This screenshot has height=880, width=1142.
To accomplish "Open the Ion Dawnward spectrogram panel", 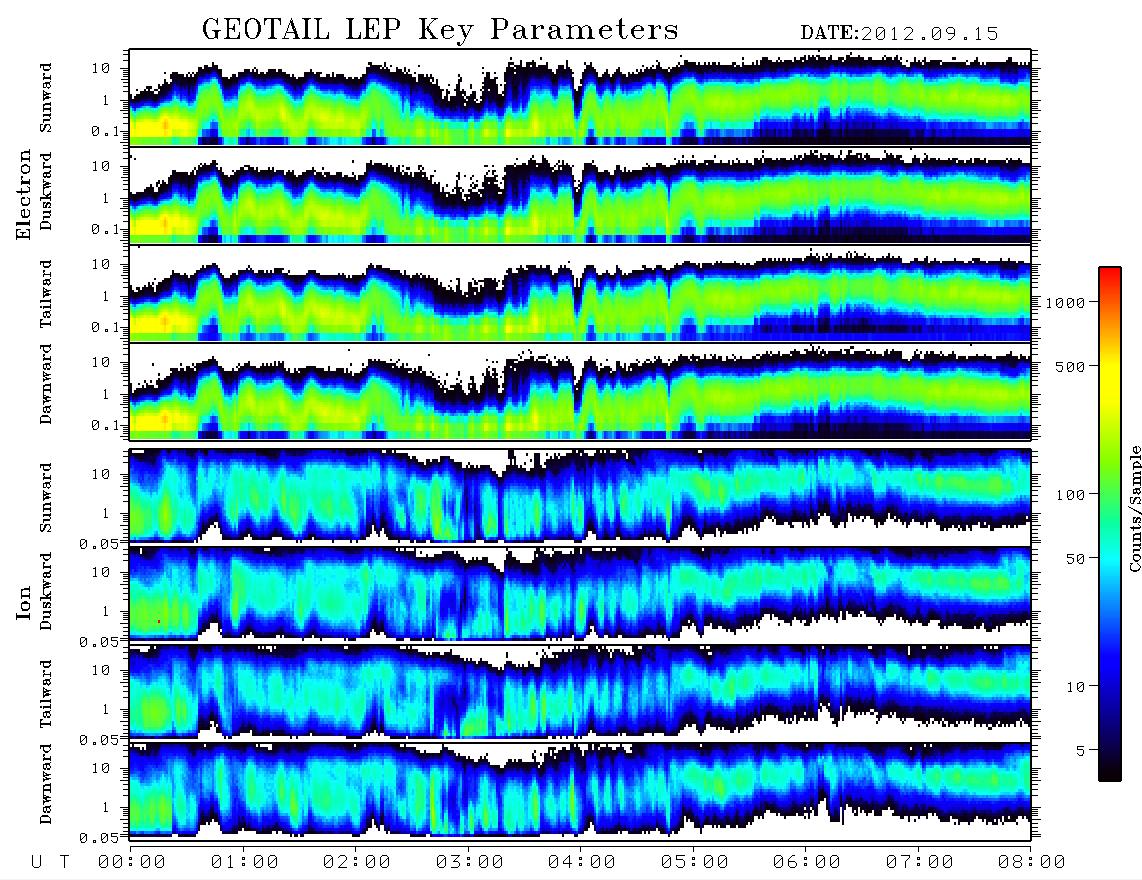I will [x=580, y=790].
